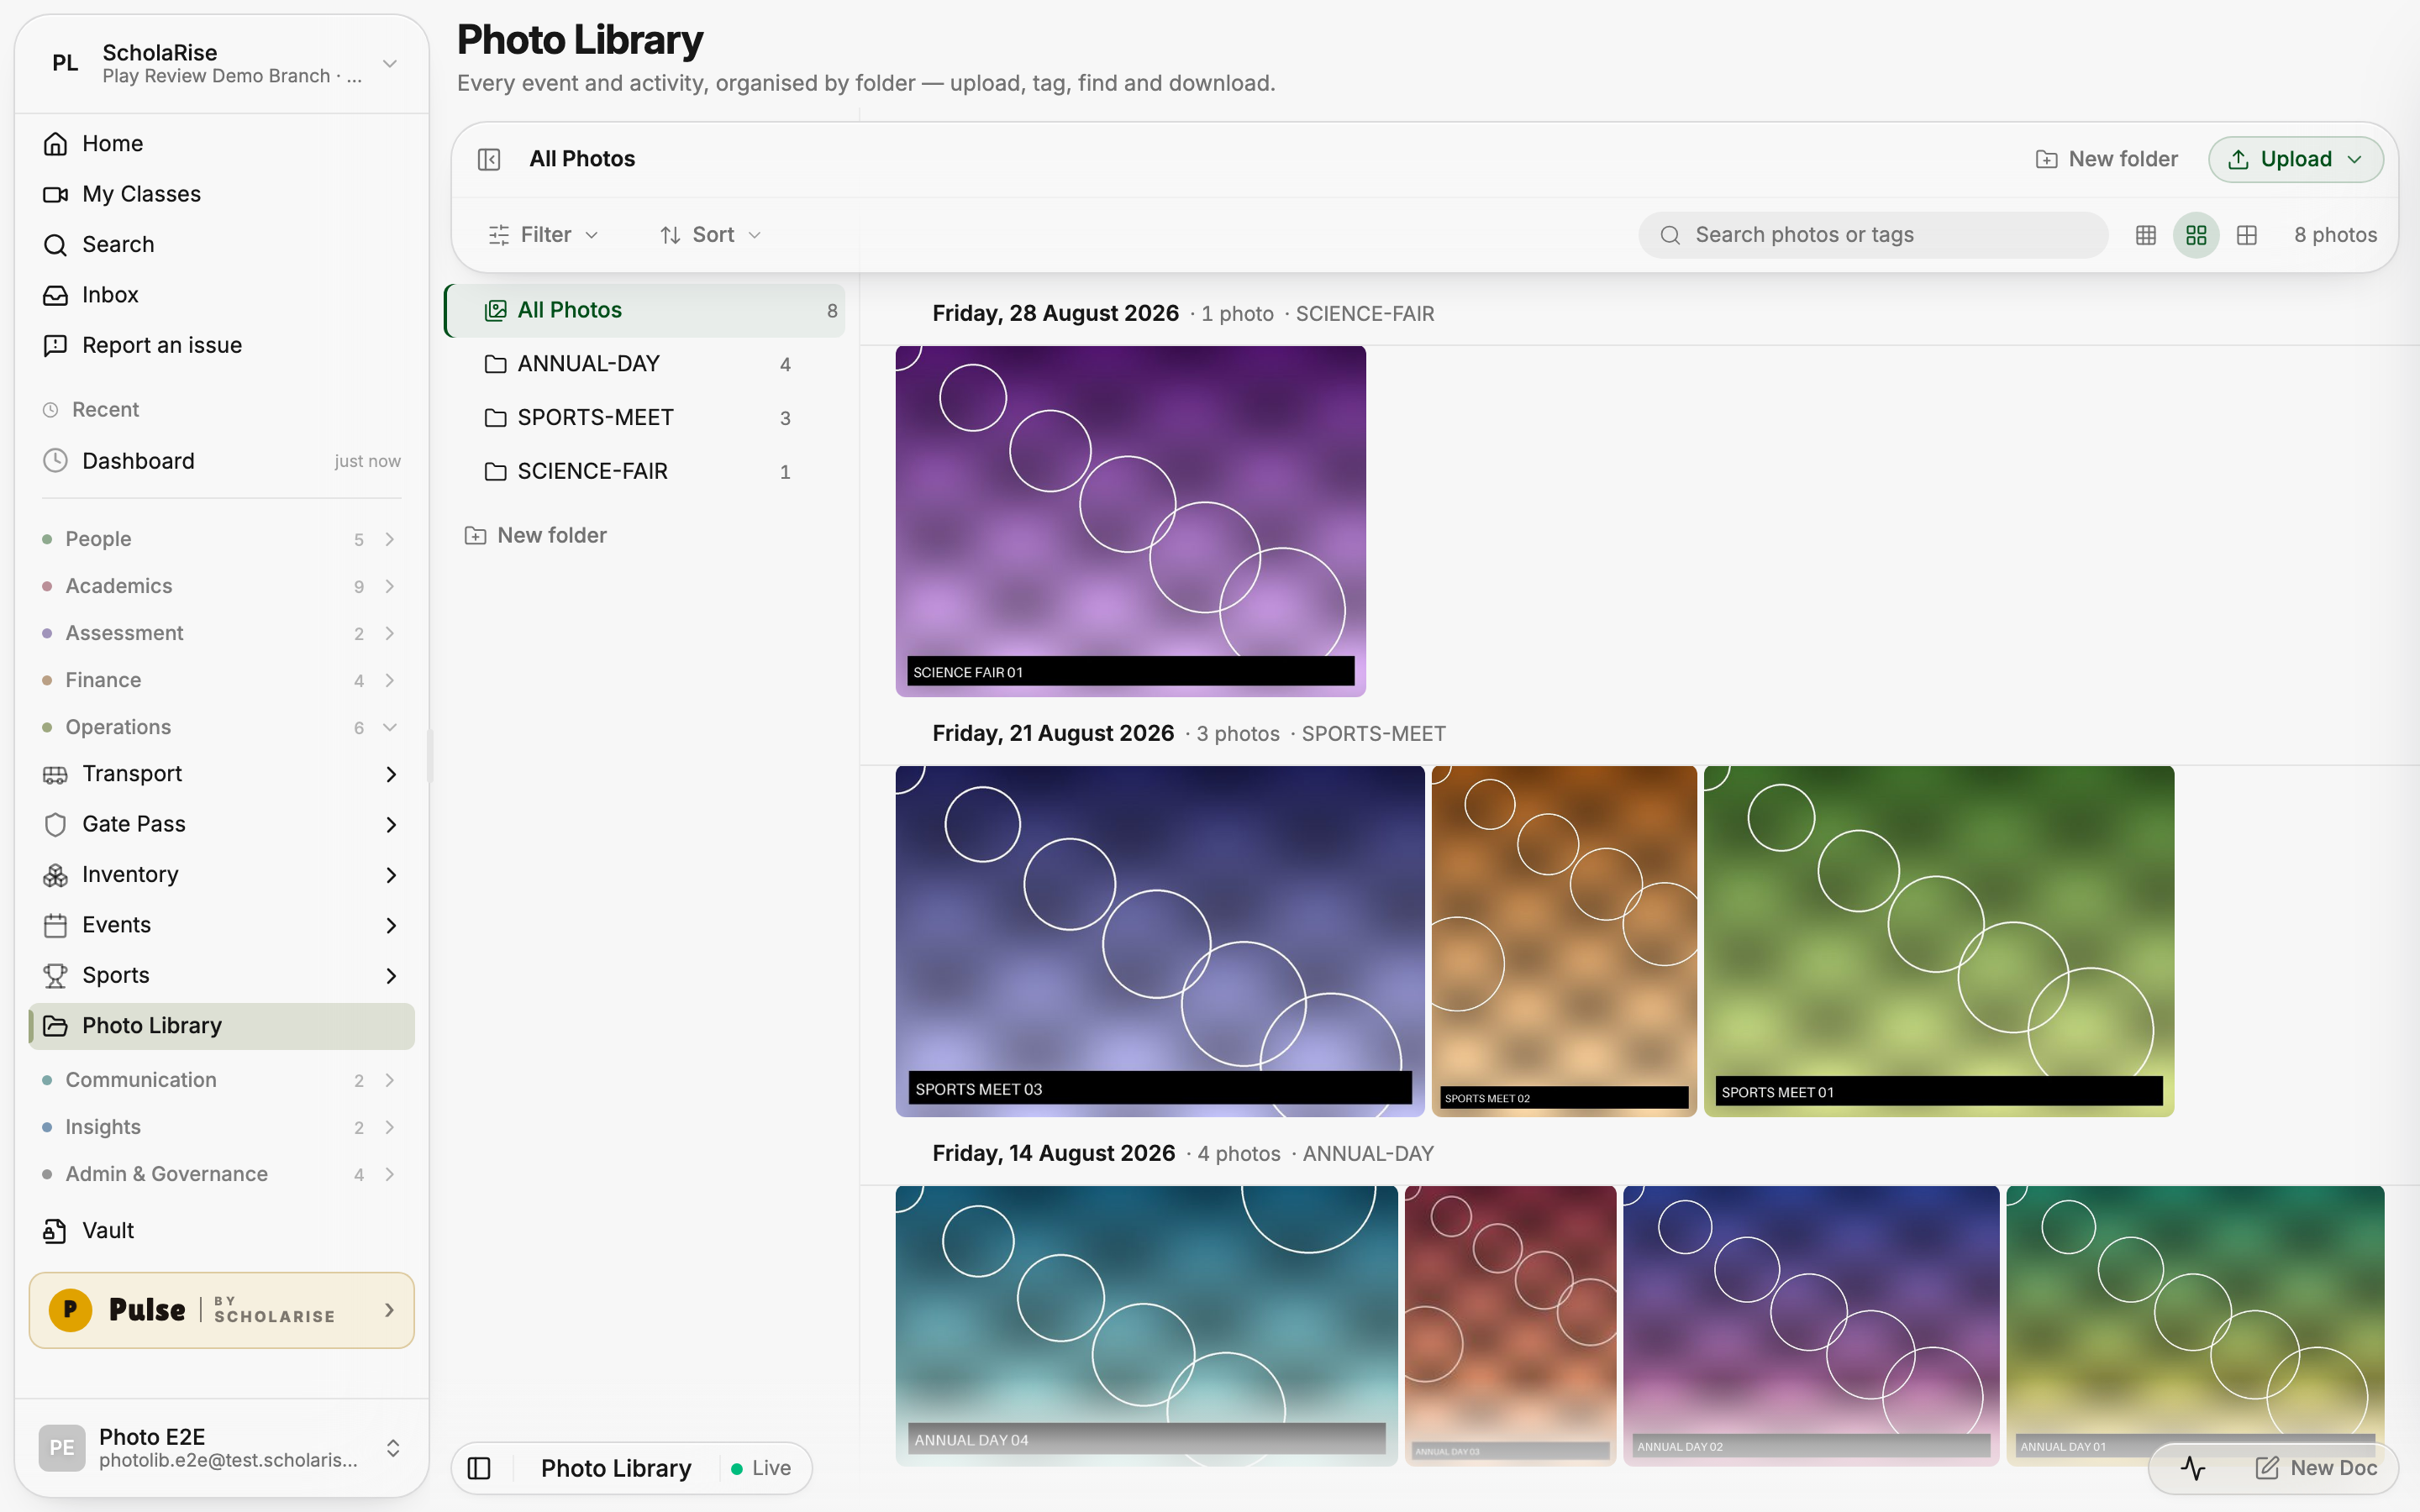Open the ANNUAL DAY 04 photo
The width and height of the screenshot is (2420, 1512).
[1147, 1326]
